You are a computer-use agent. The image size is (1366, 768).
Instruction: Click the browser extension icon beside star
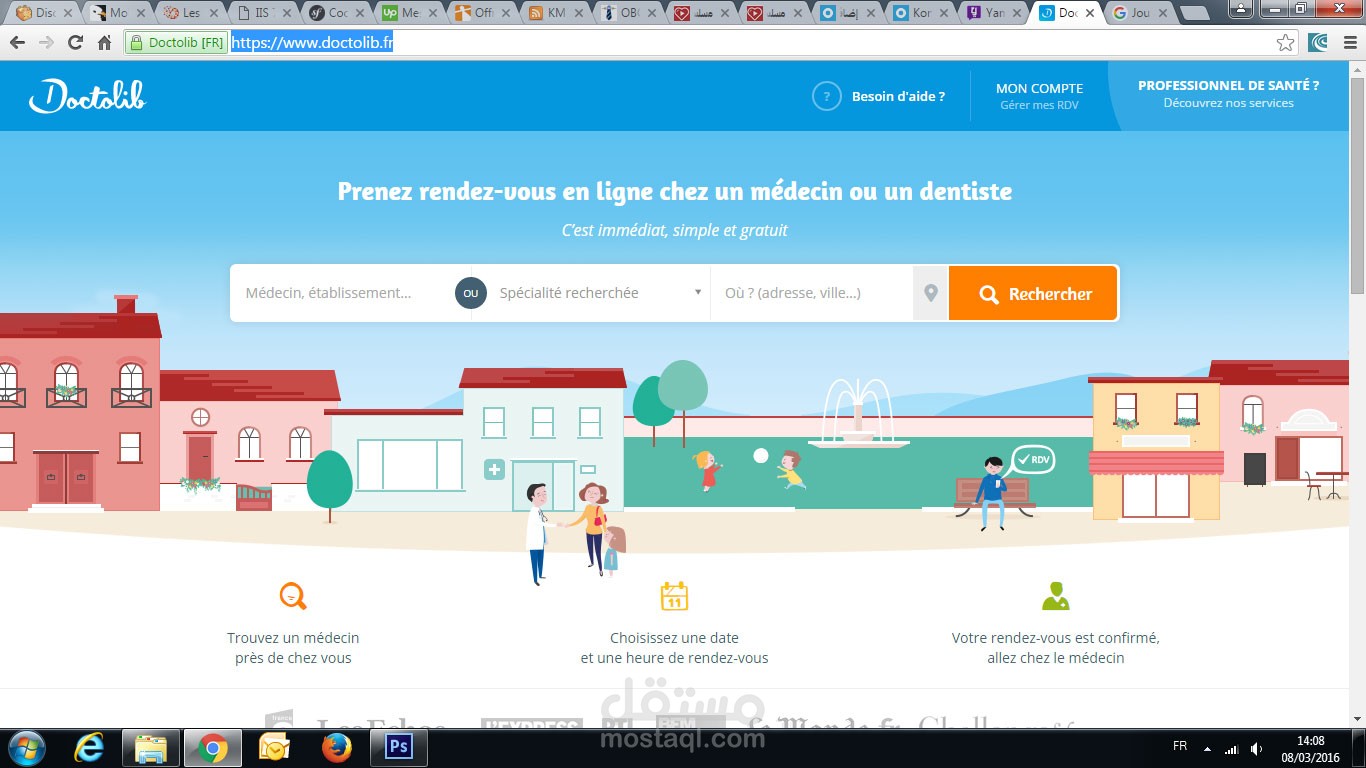[1318, 43]
